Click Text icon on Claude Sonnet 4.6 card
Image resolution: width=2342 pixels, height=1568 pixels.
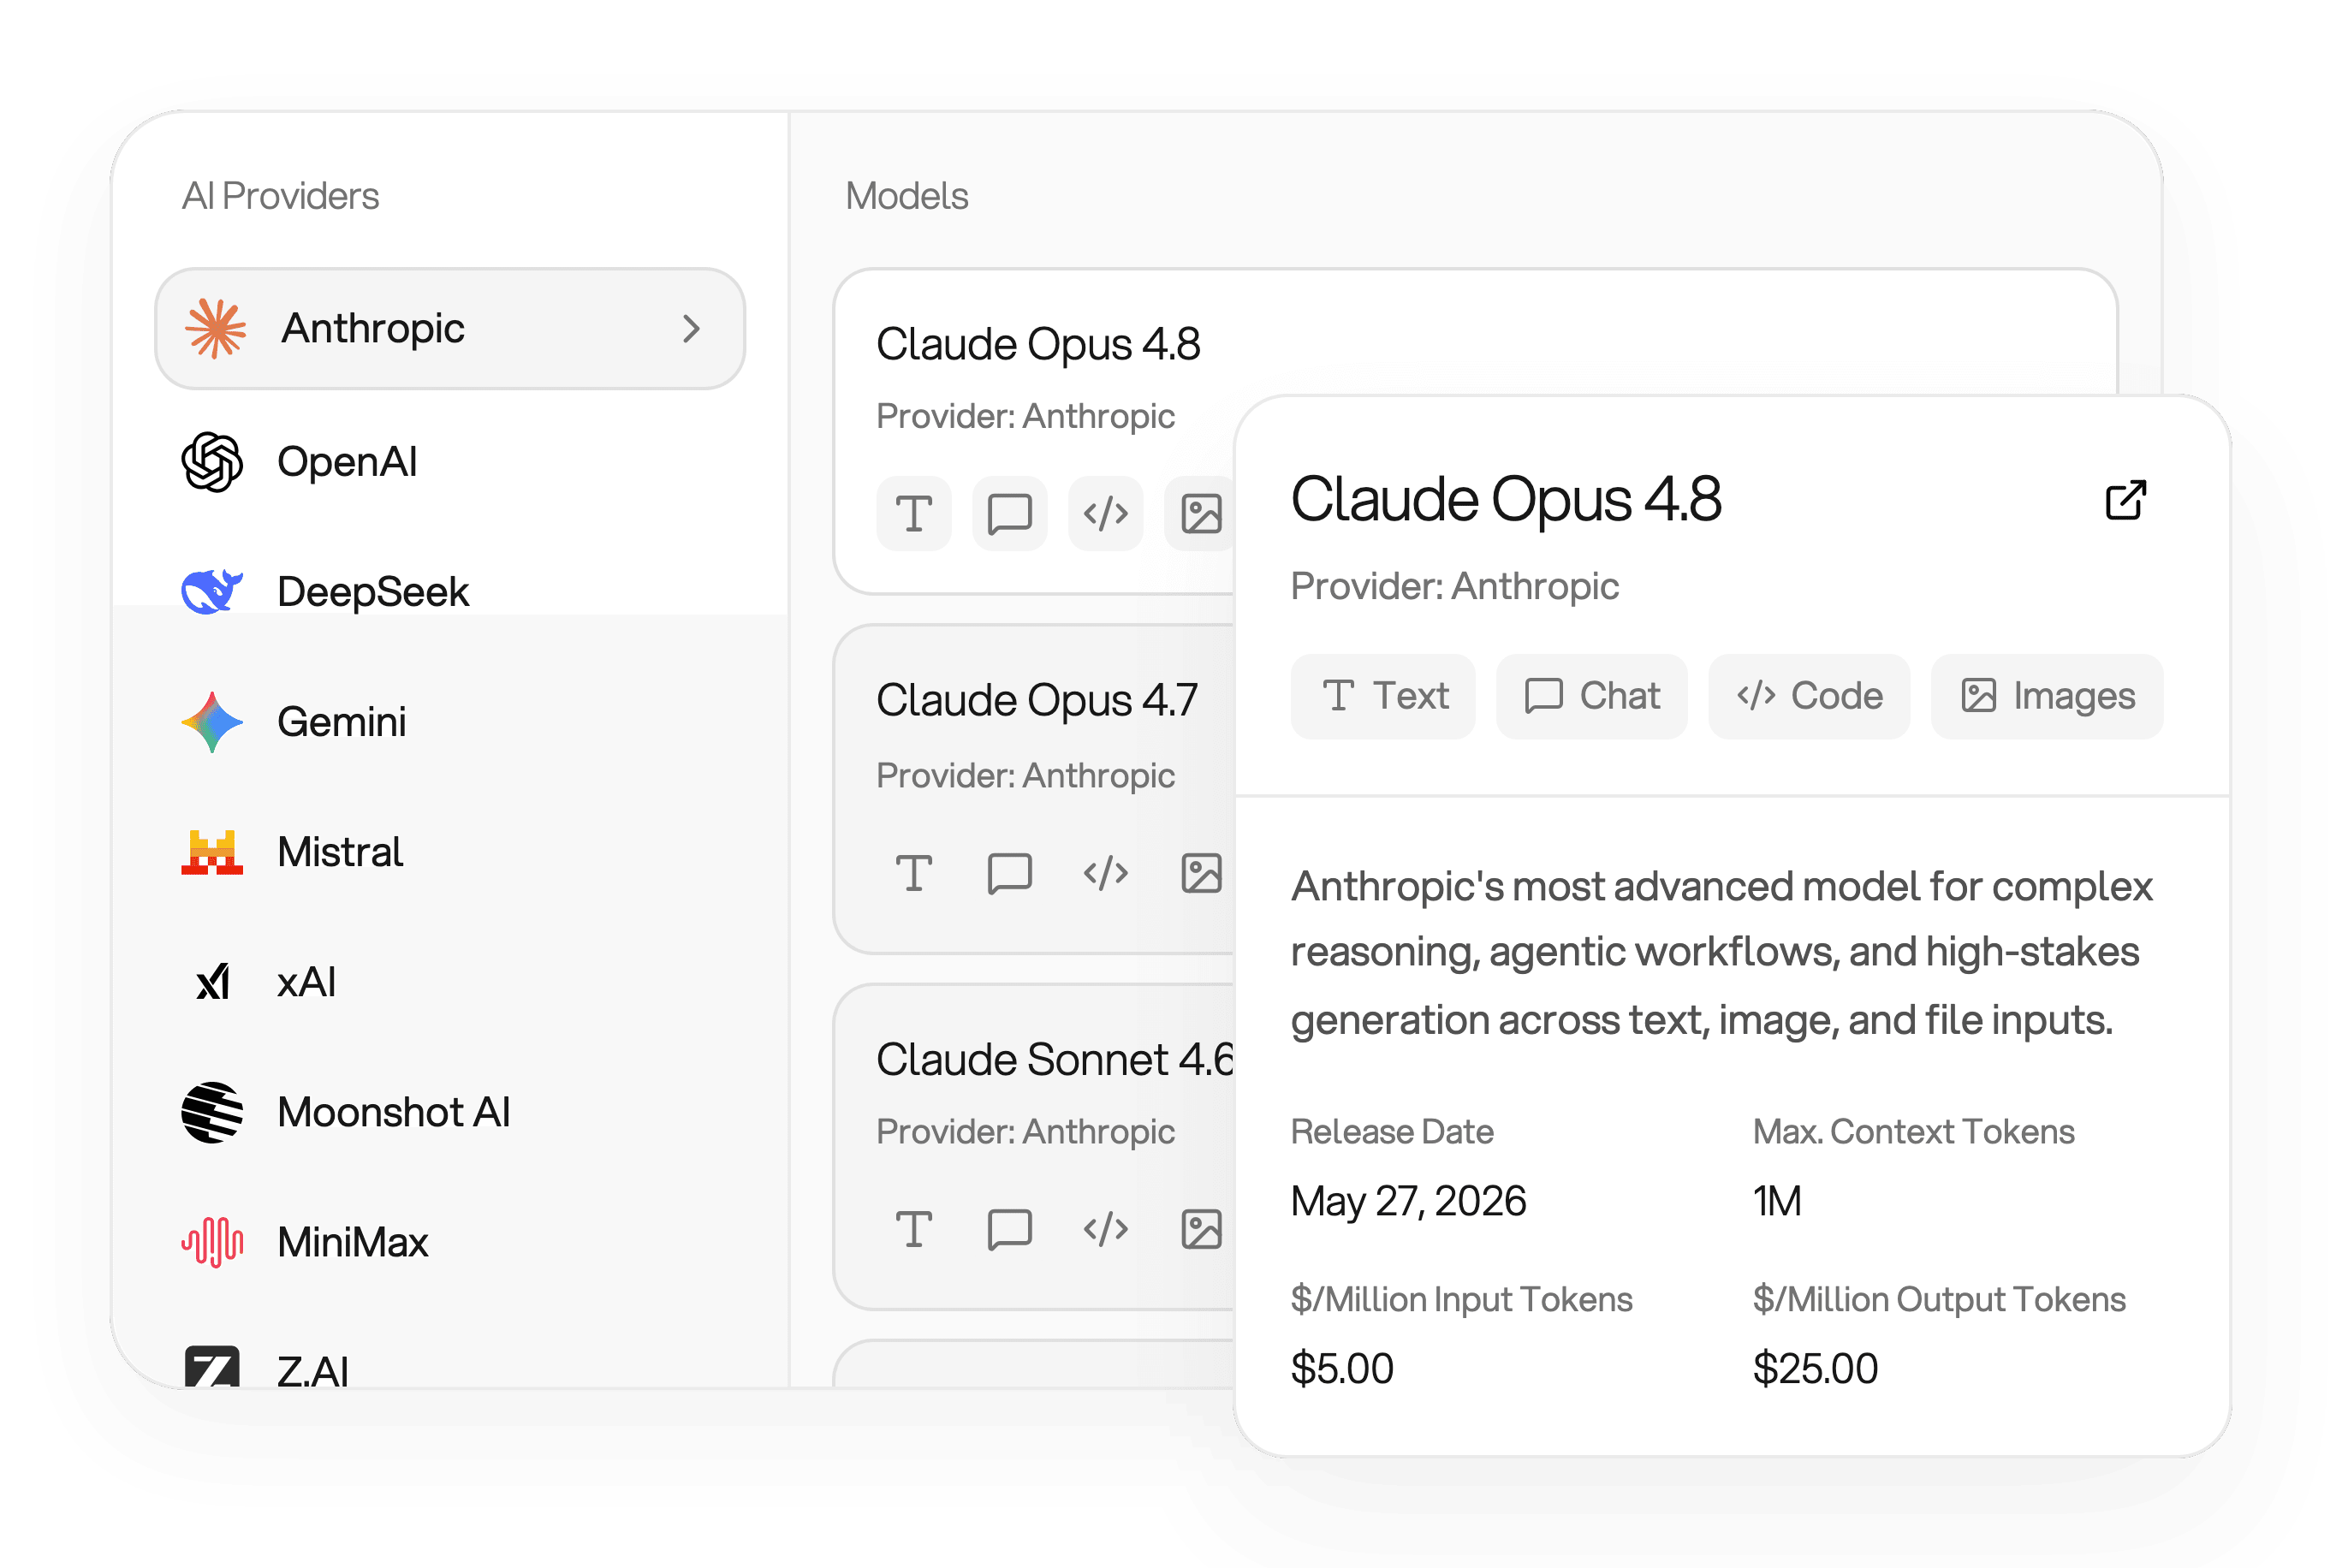914,1229
